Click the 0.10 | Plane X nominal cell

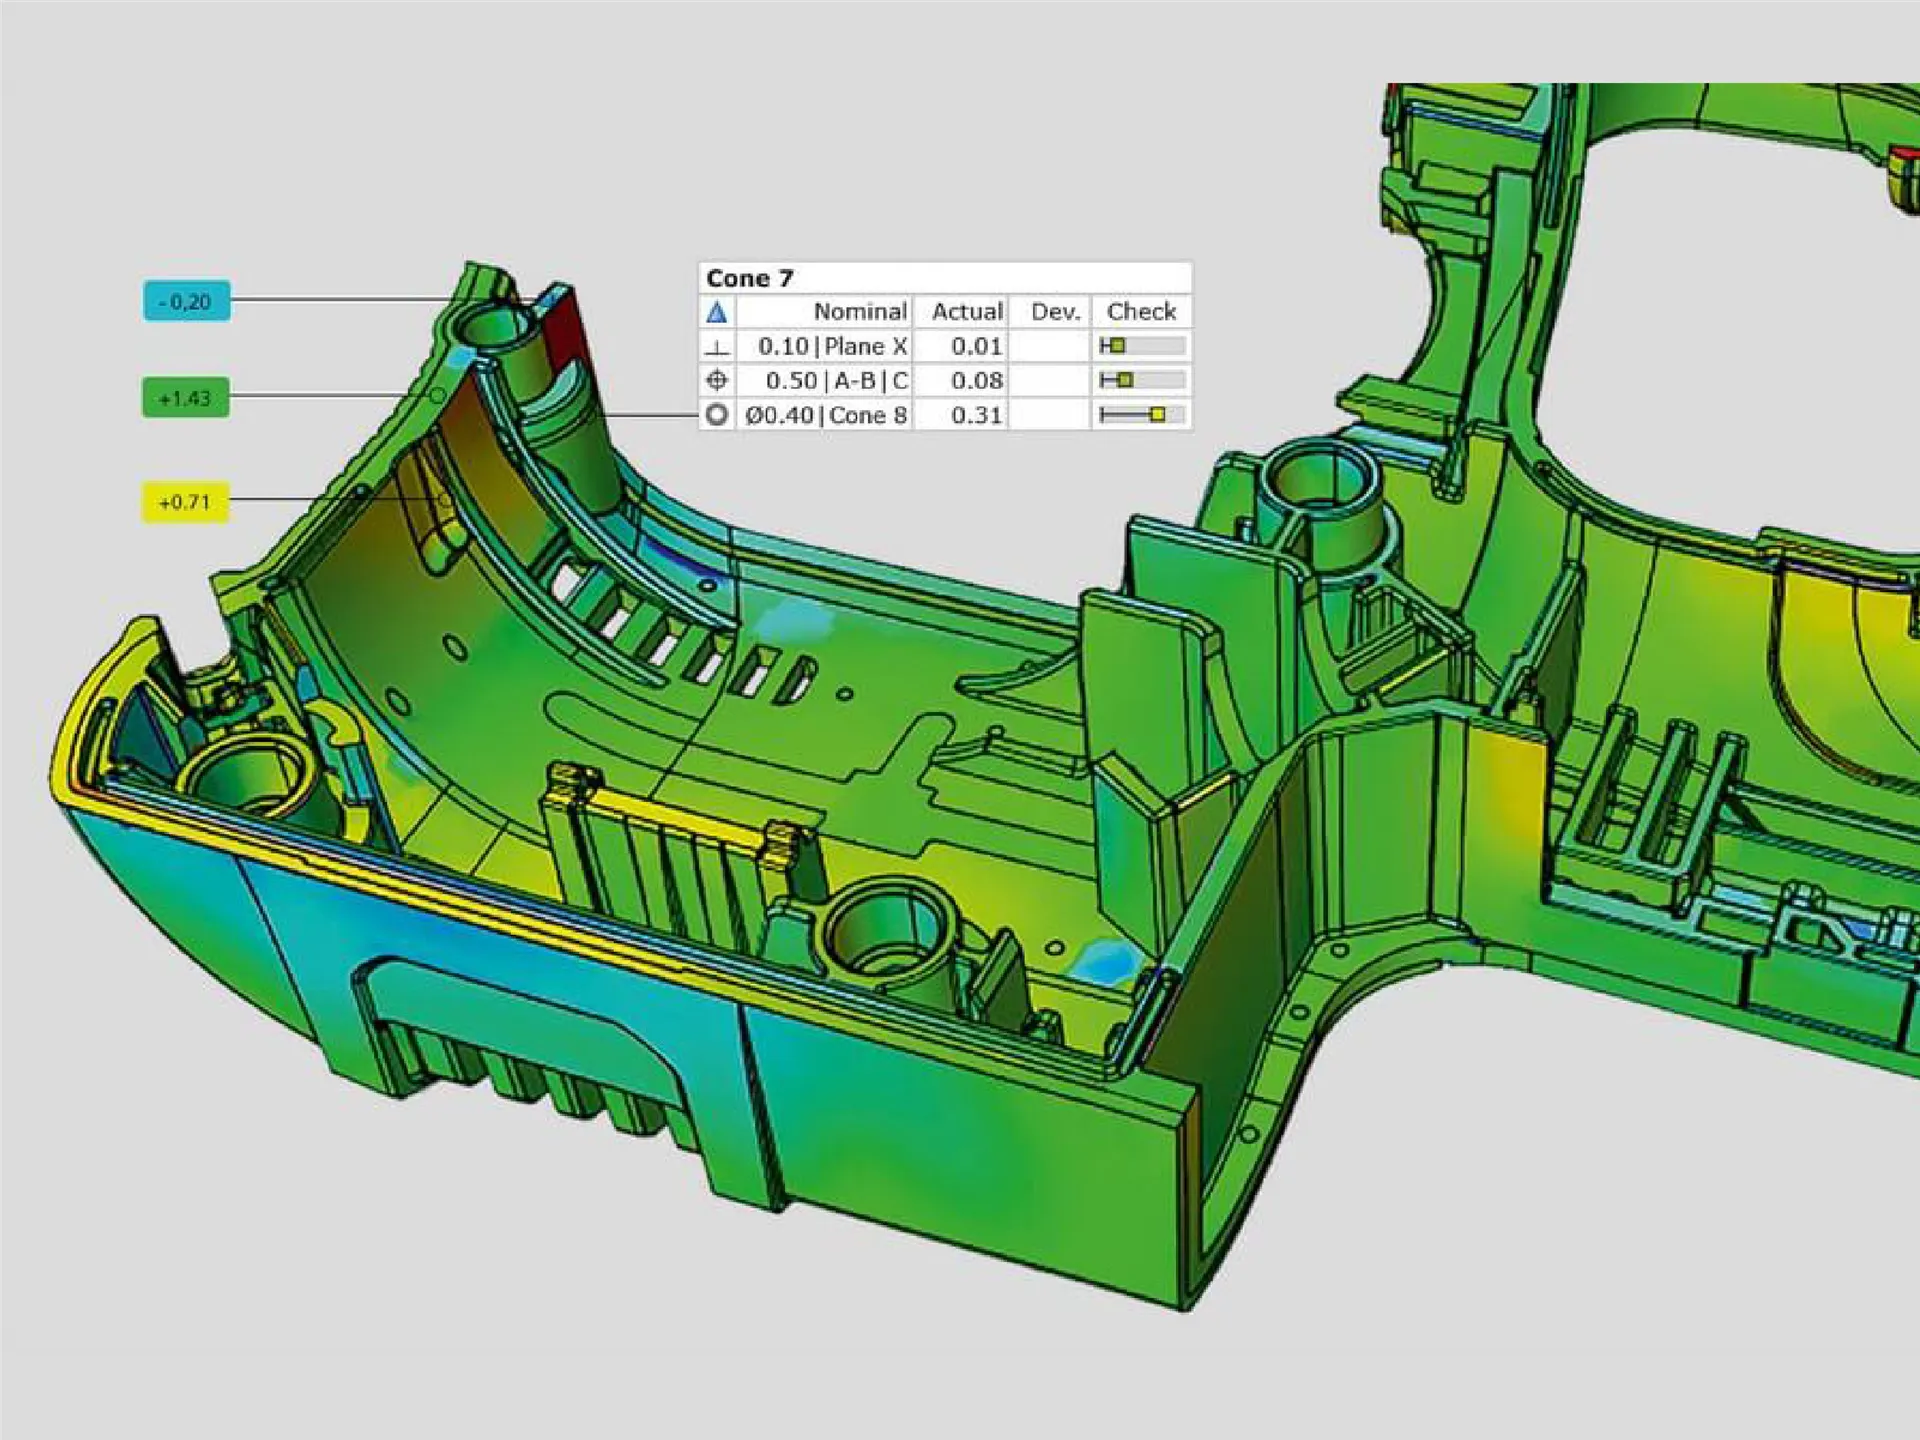coord(832,347)
